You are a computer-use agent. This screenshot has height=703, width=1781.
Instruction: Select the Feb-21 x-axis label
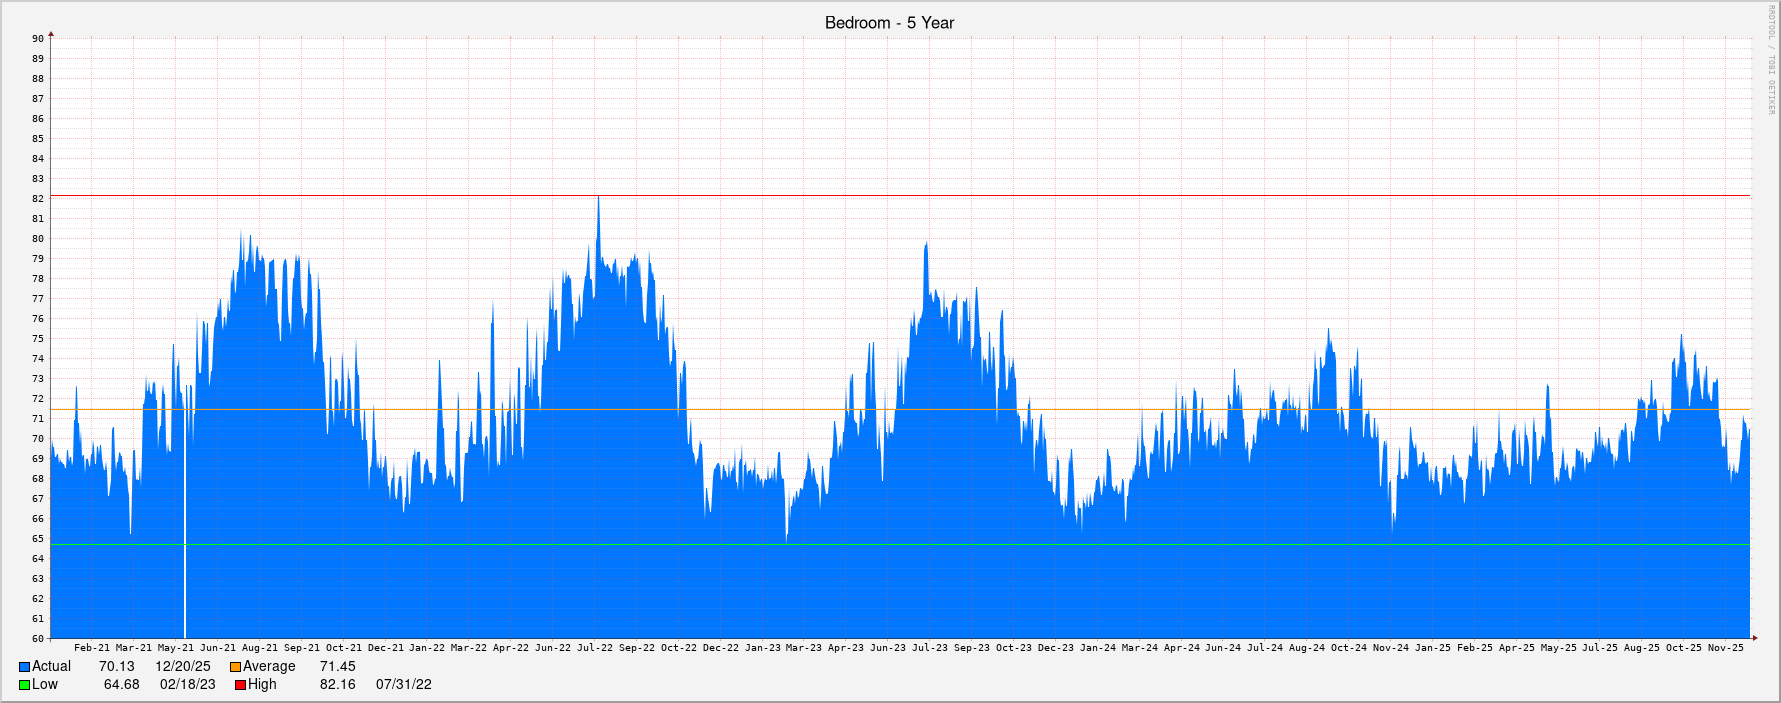click(92, 648)
